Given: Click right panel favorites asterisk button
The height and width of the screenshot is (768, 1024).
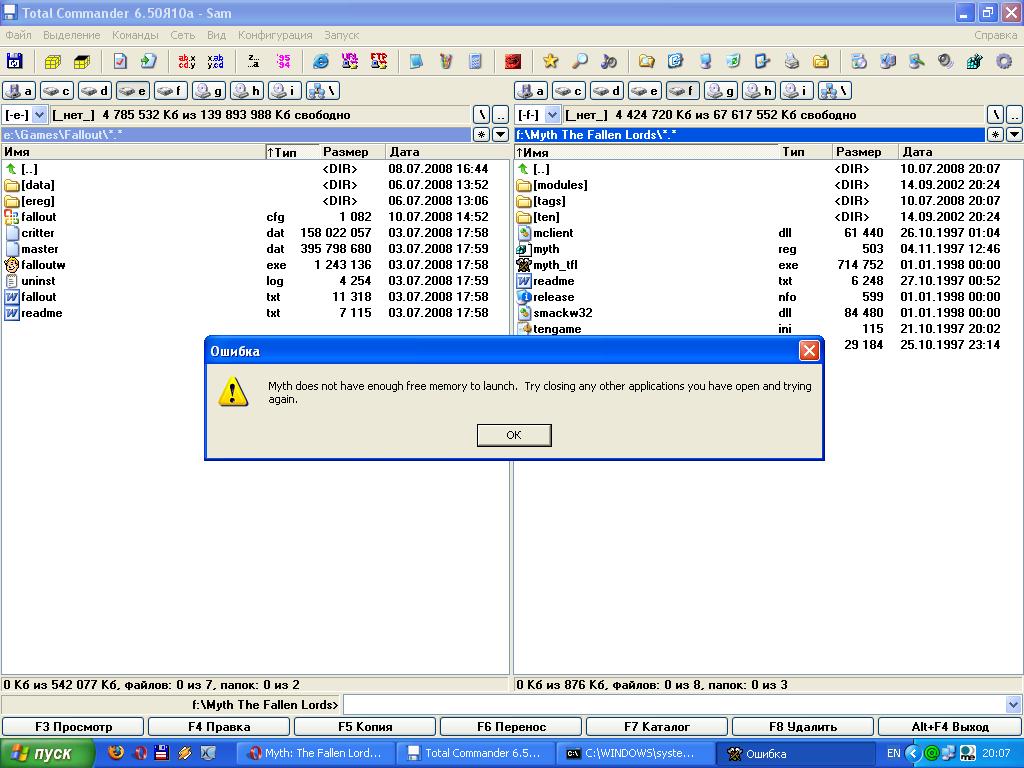Looking at the screenshot, I should [x=995, y=135].
